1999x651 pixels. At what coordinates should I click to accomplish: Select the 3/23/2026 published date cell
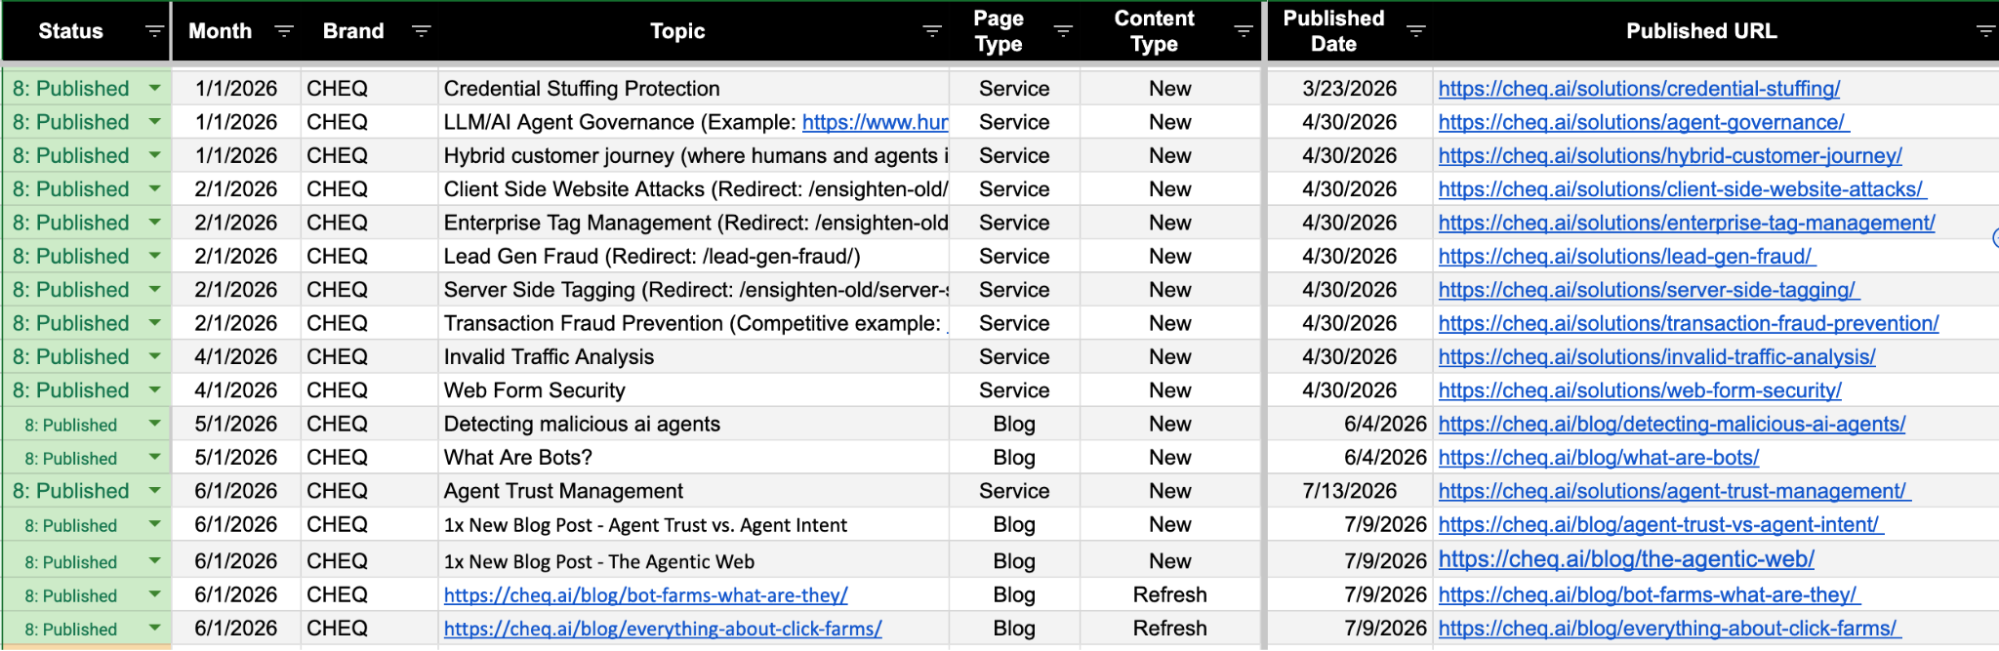click(x=1349, y=88)
